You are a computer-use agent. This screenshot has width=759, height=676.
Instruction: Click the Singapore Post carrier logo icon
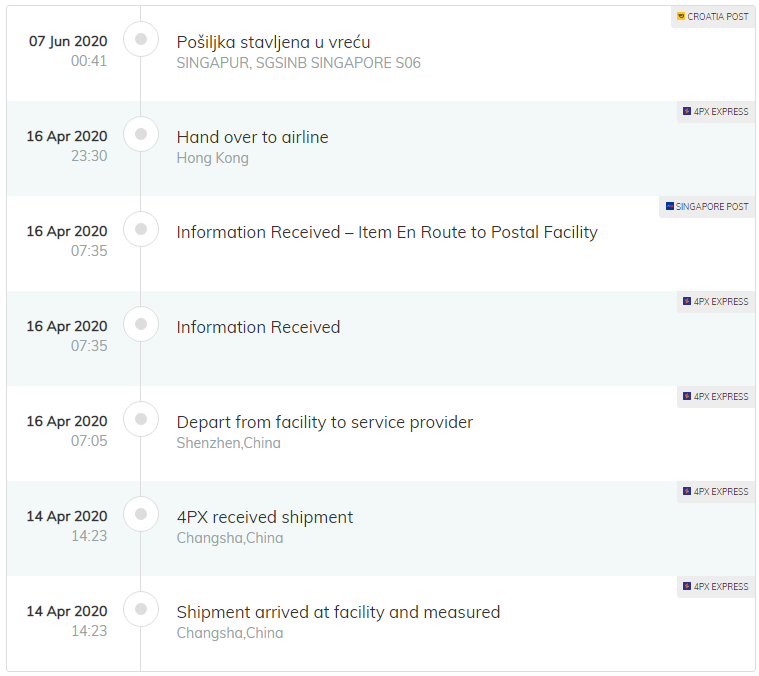669,207
